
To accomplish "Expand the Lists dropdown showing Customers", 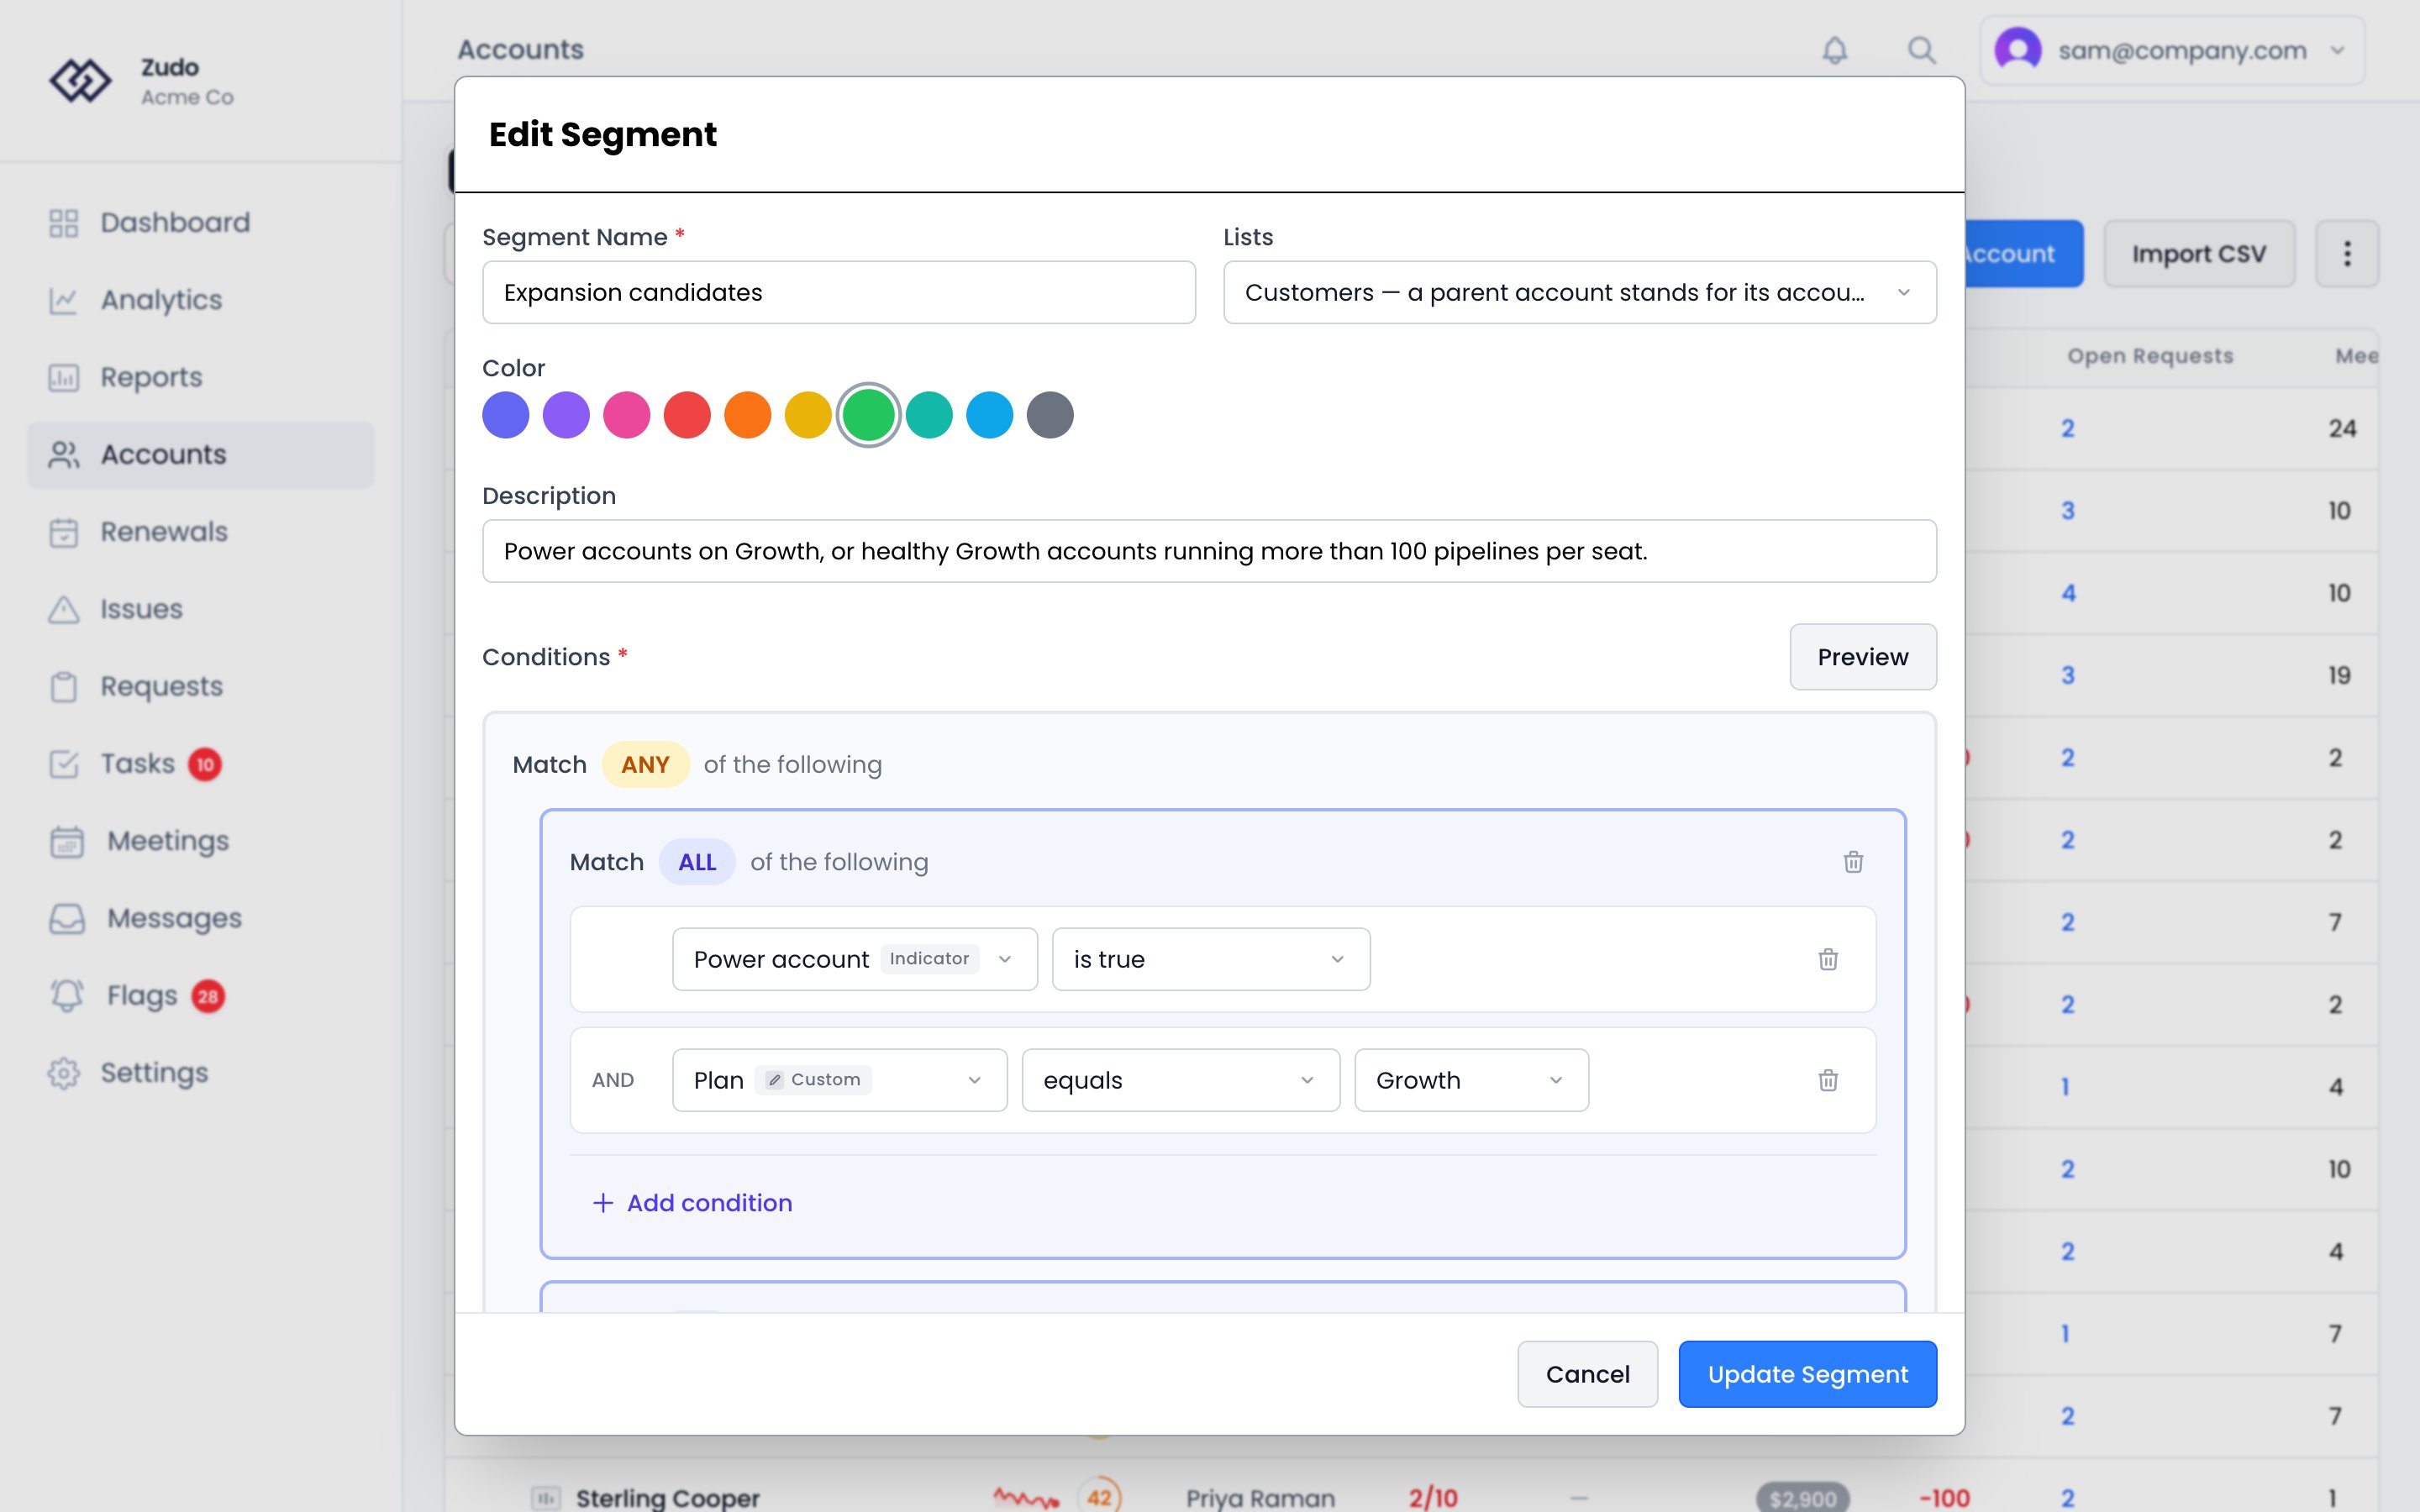I will tap(1579, 293).
